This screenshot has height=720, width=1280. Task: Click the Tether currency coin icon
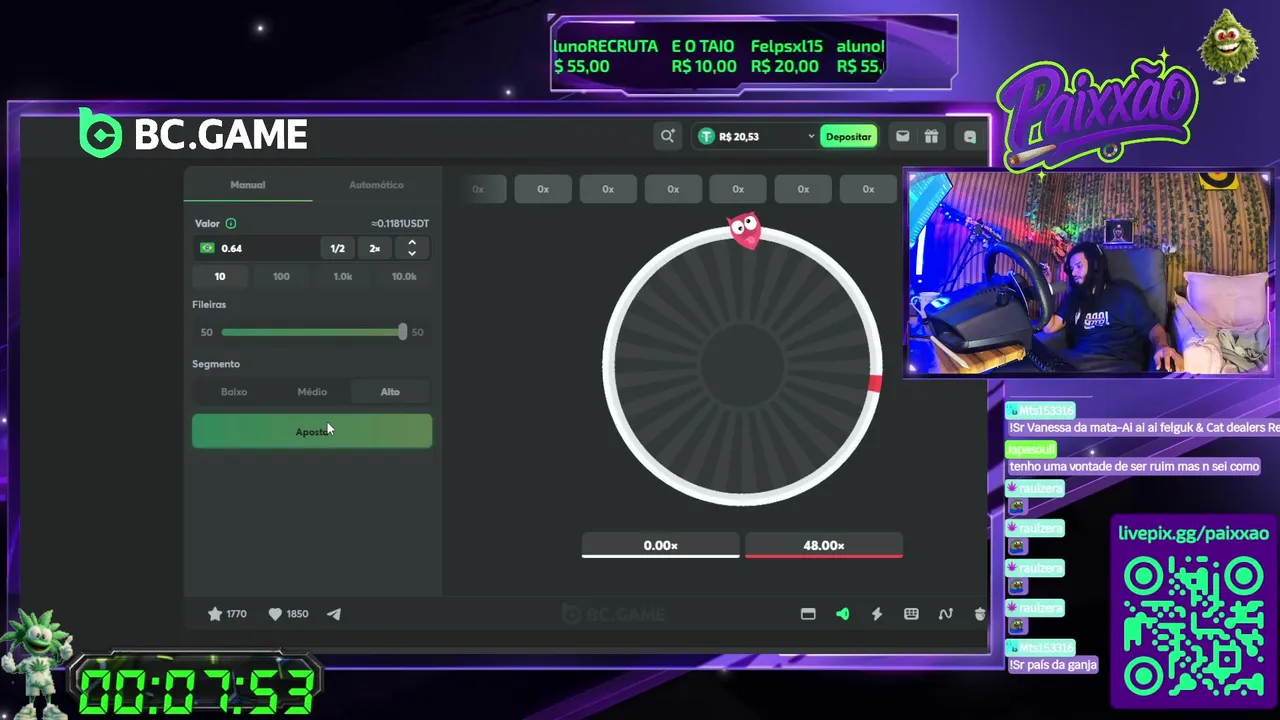click(707, 136)
